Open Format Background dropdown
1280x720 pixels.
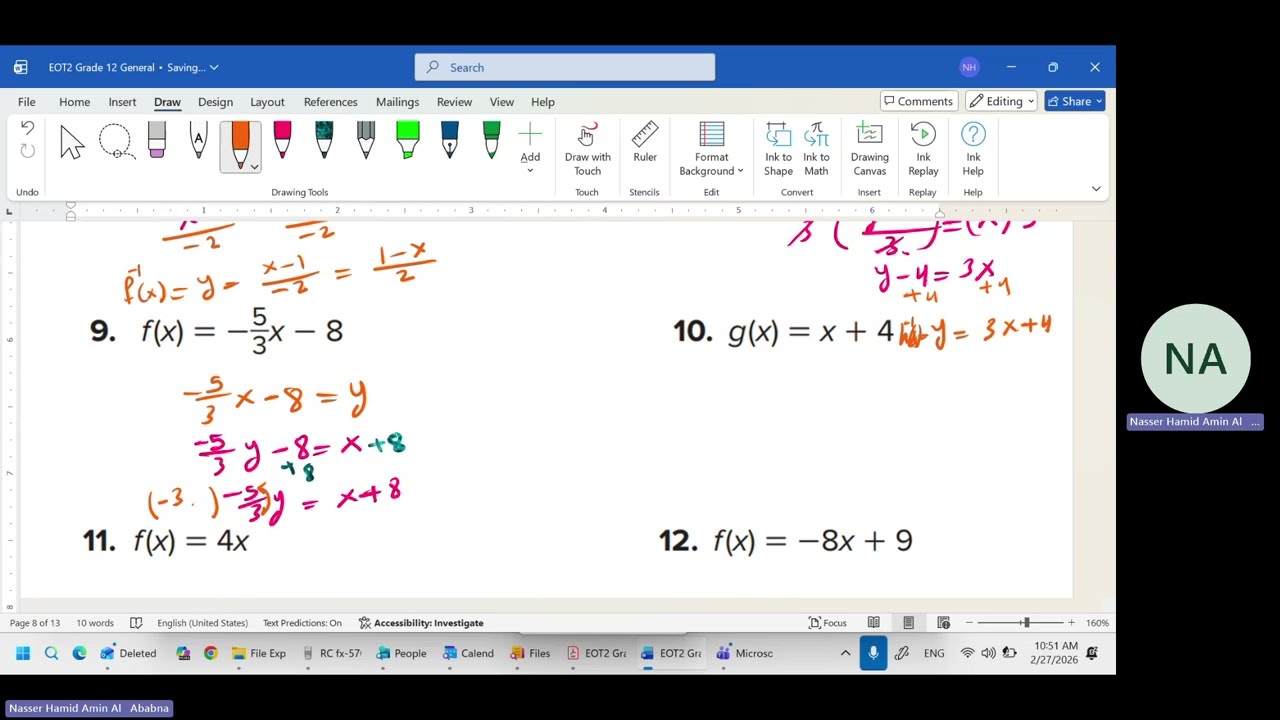(711, 149)
